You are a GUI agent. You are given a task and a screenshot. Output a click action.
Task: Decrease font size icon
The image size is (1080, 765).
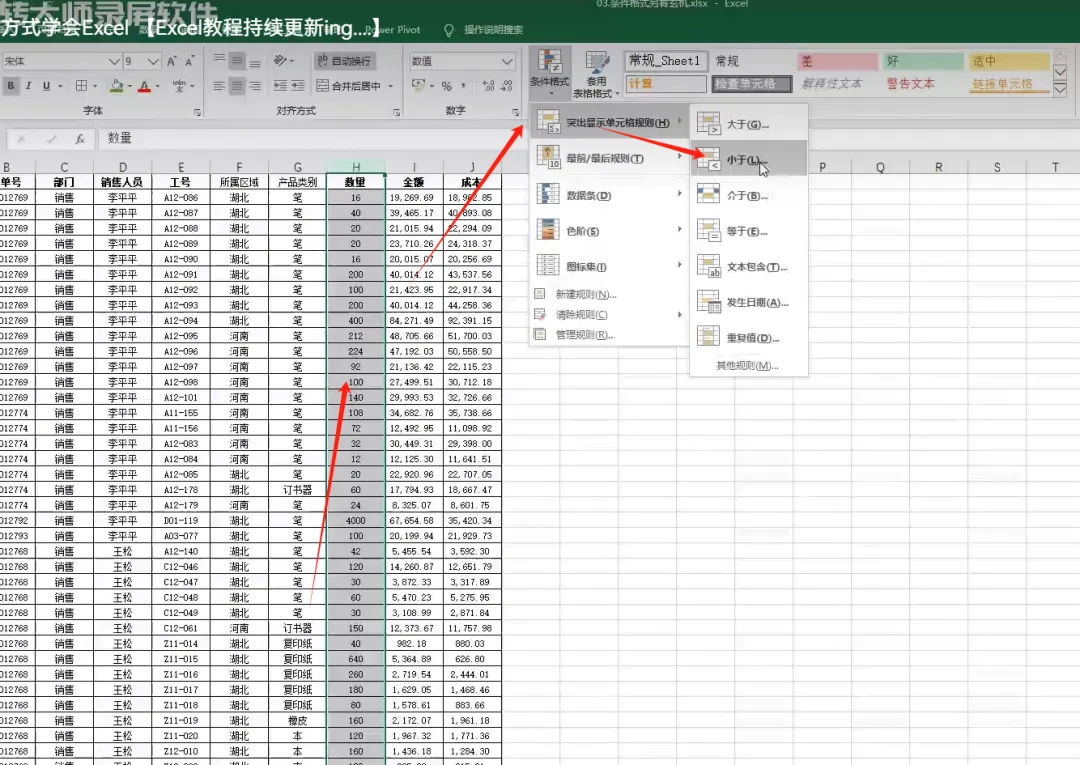[x=189, y=61]
